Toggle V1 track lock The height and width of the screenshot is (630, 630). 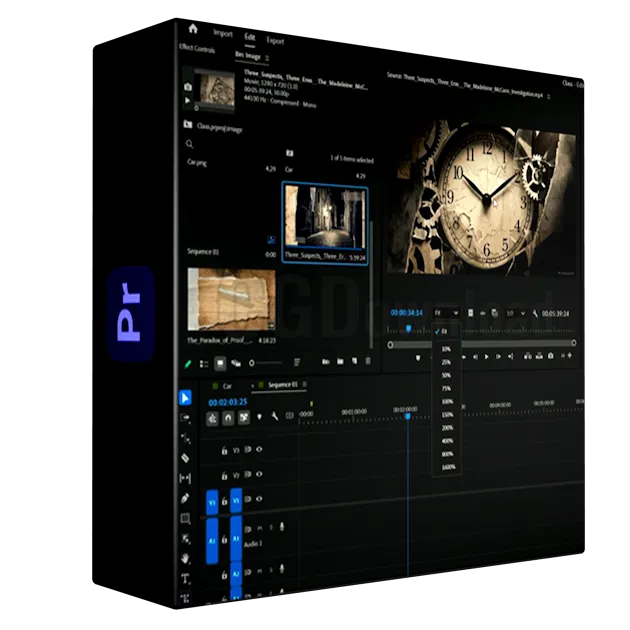click(x=225, y=501)
